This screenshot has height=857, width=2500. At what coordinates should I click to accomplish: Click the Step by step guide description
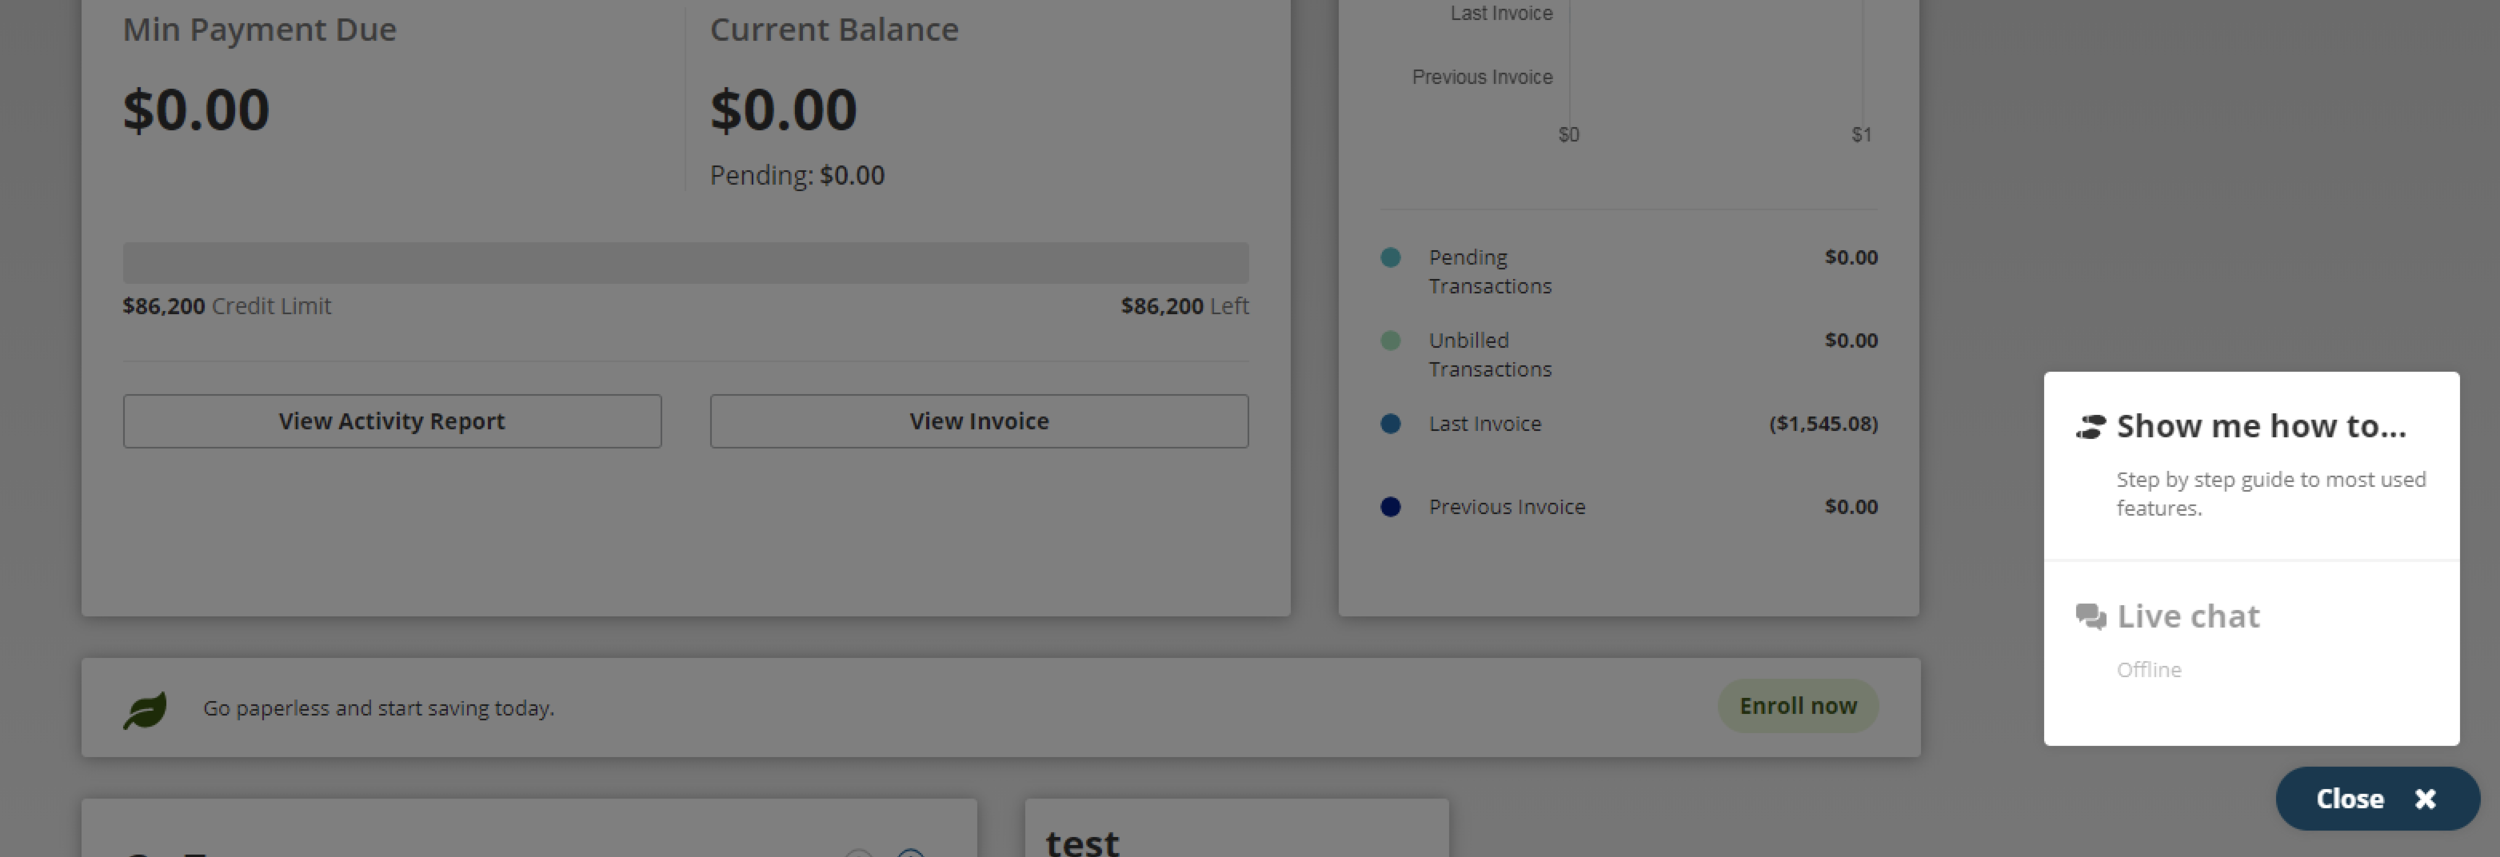2271,494
